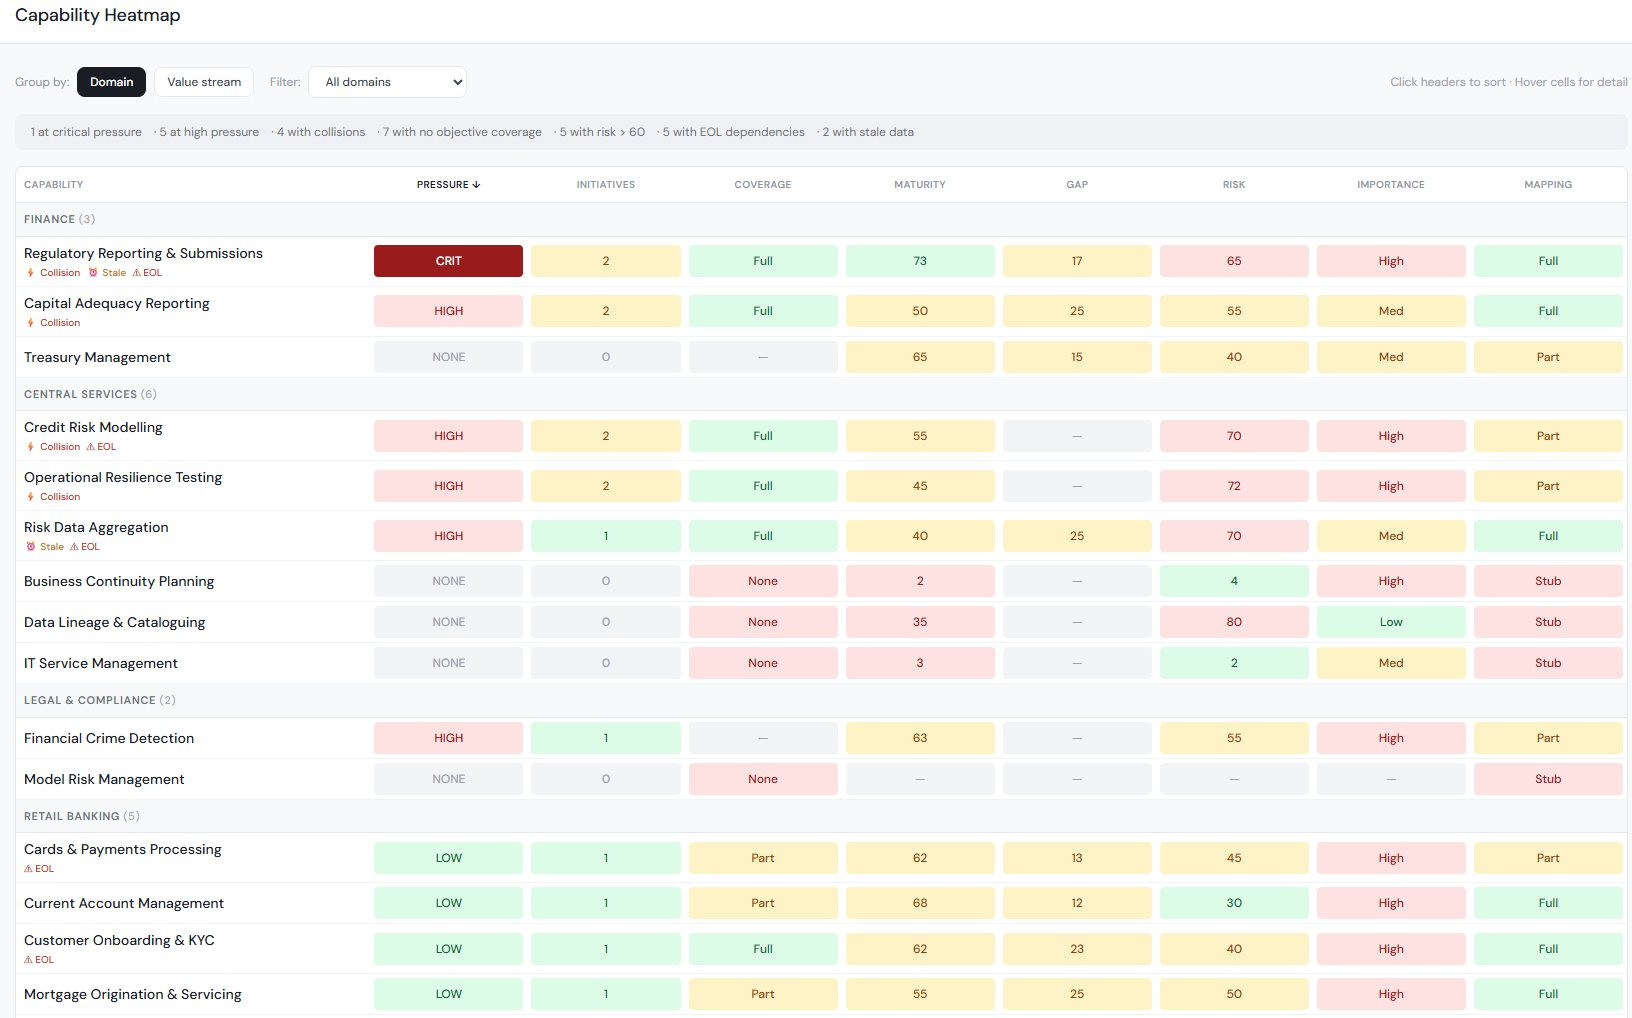Click the Stale icon beneath Risk Data Aggregation
This screenshot has width=1632, height=1018.
(x=30, y=547)
